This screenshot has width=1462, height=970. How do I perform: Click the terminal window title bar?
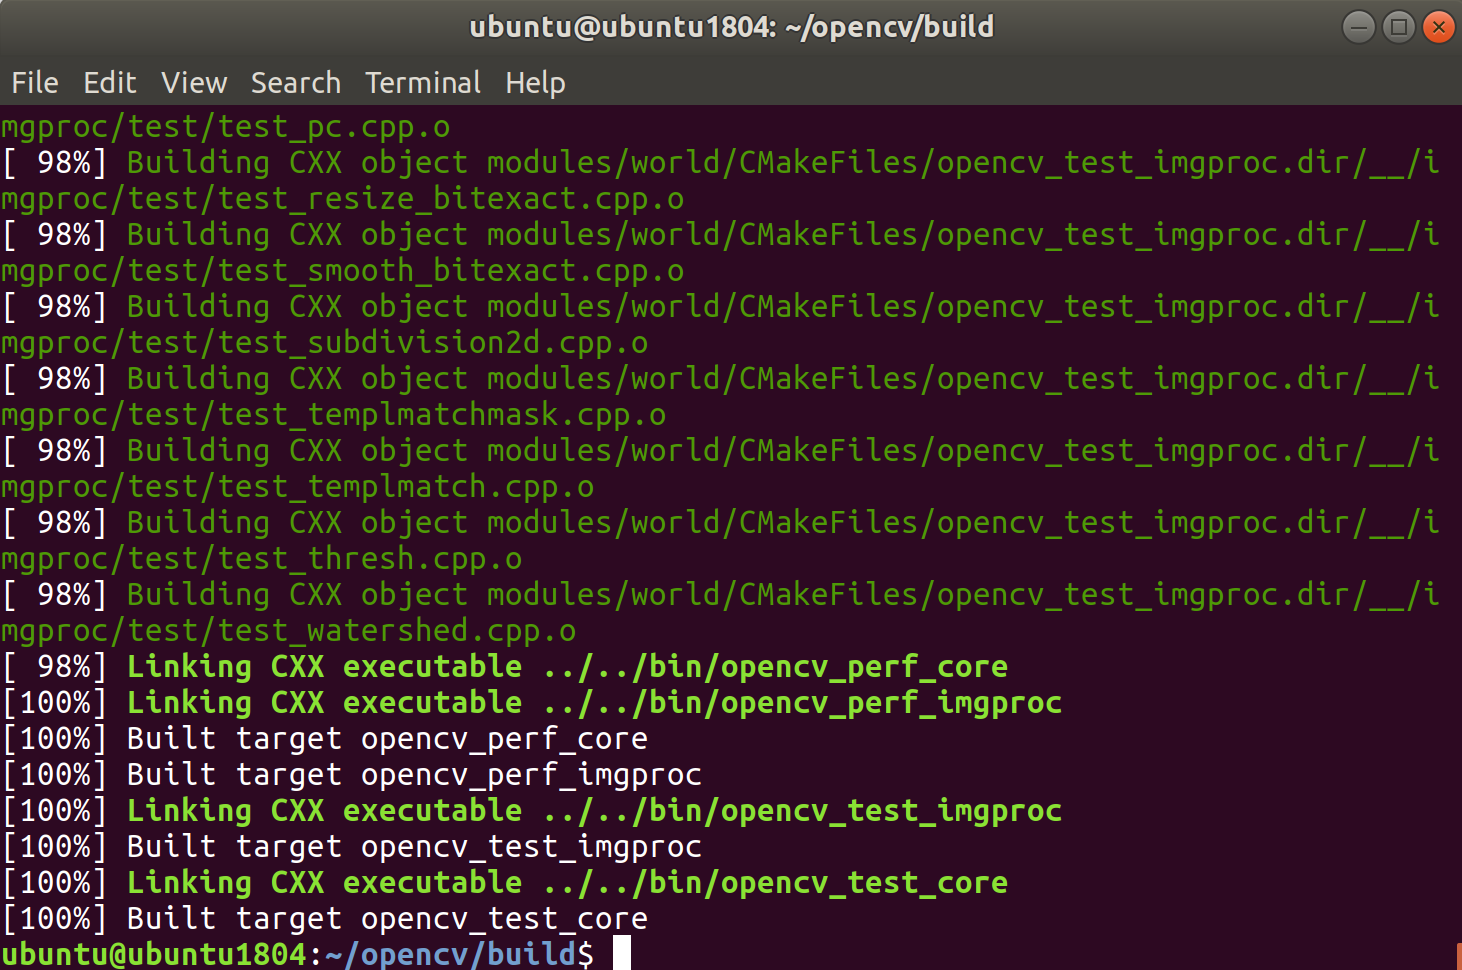coord(731,27)
